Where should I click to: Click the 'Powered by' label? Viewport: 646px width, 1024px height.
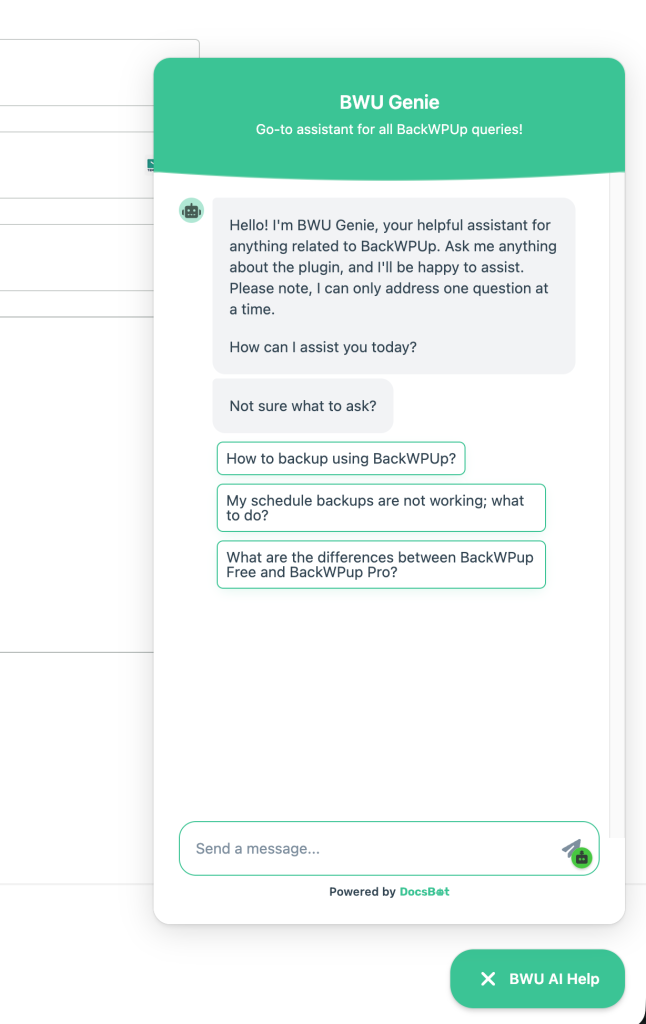[363, 891]
